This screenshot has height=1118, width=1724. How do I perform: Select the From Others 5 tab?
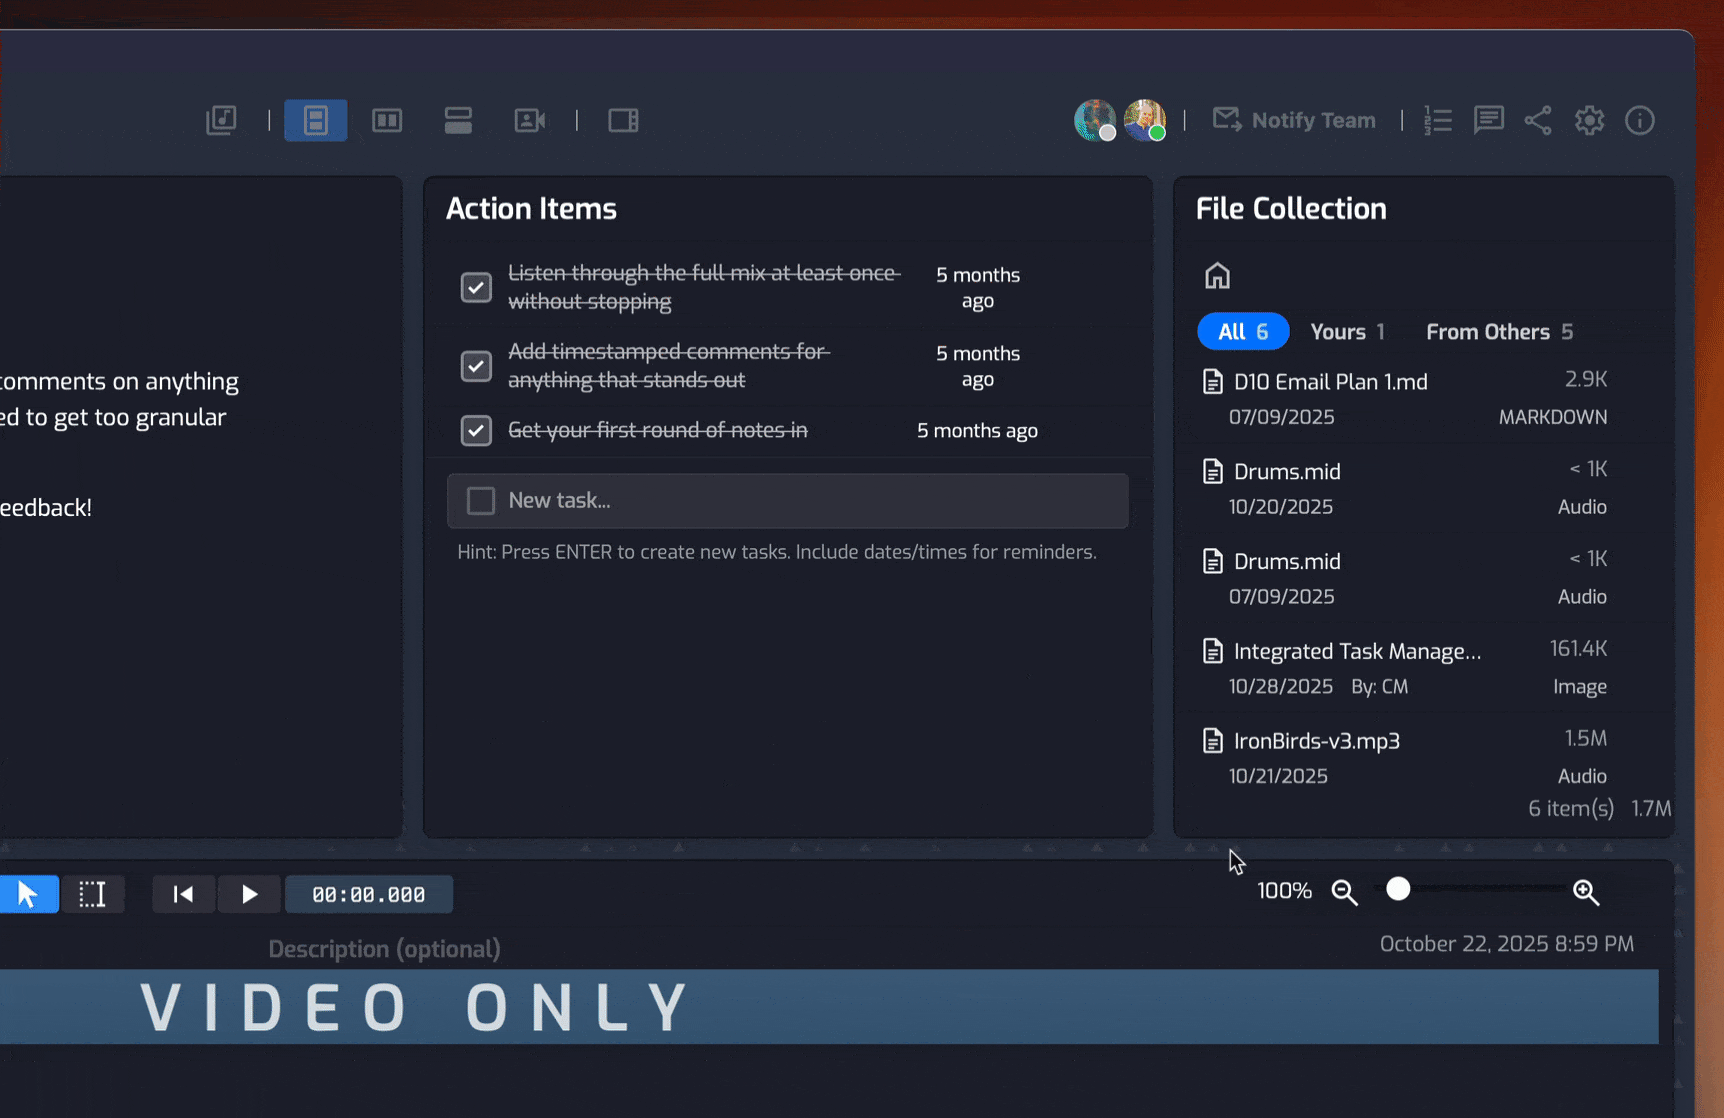[x=1499, y=332]
